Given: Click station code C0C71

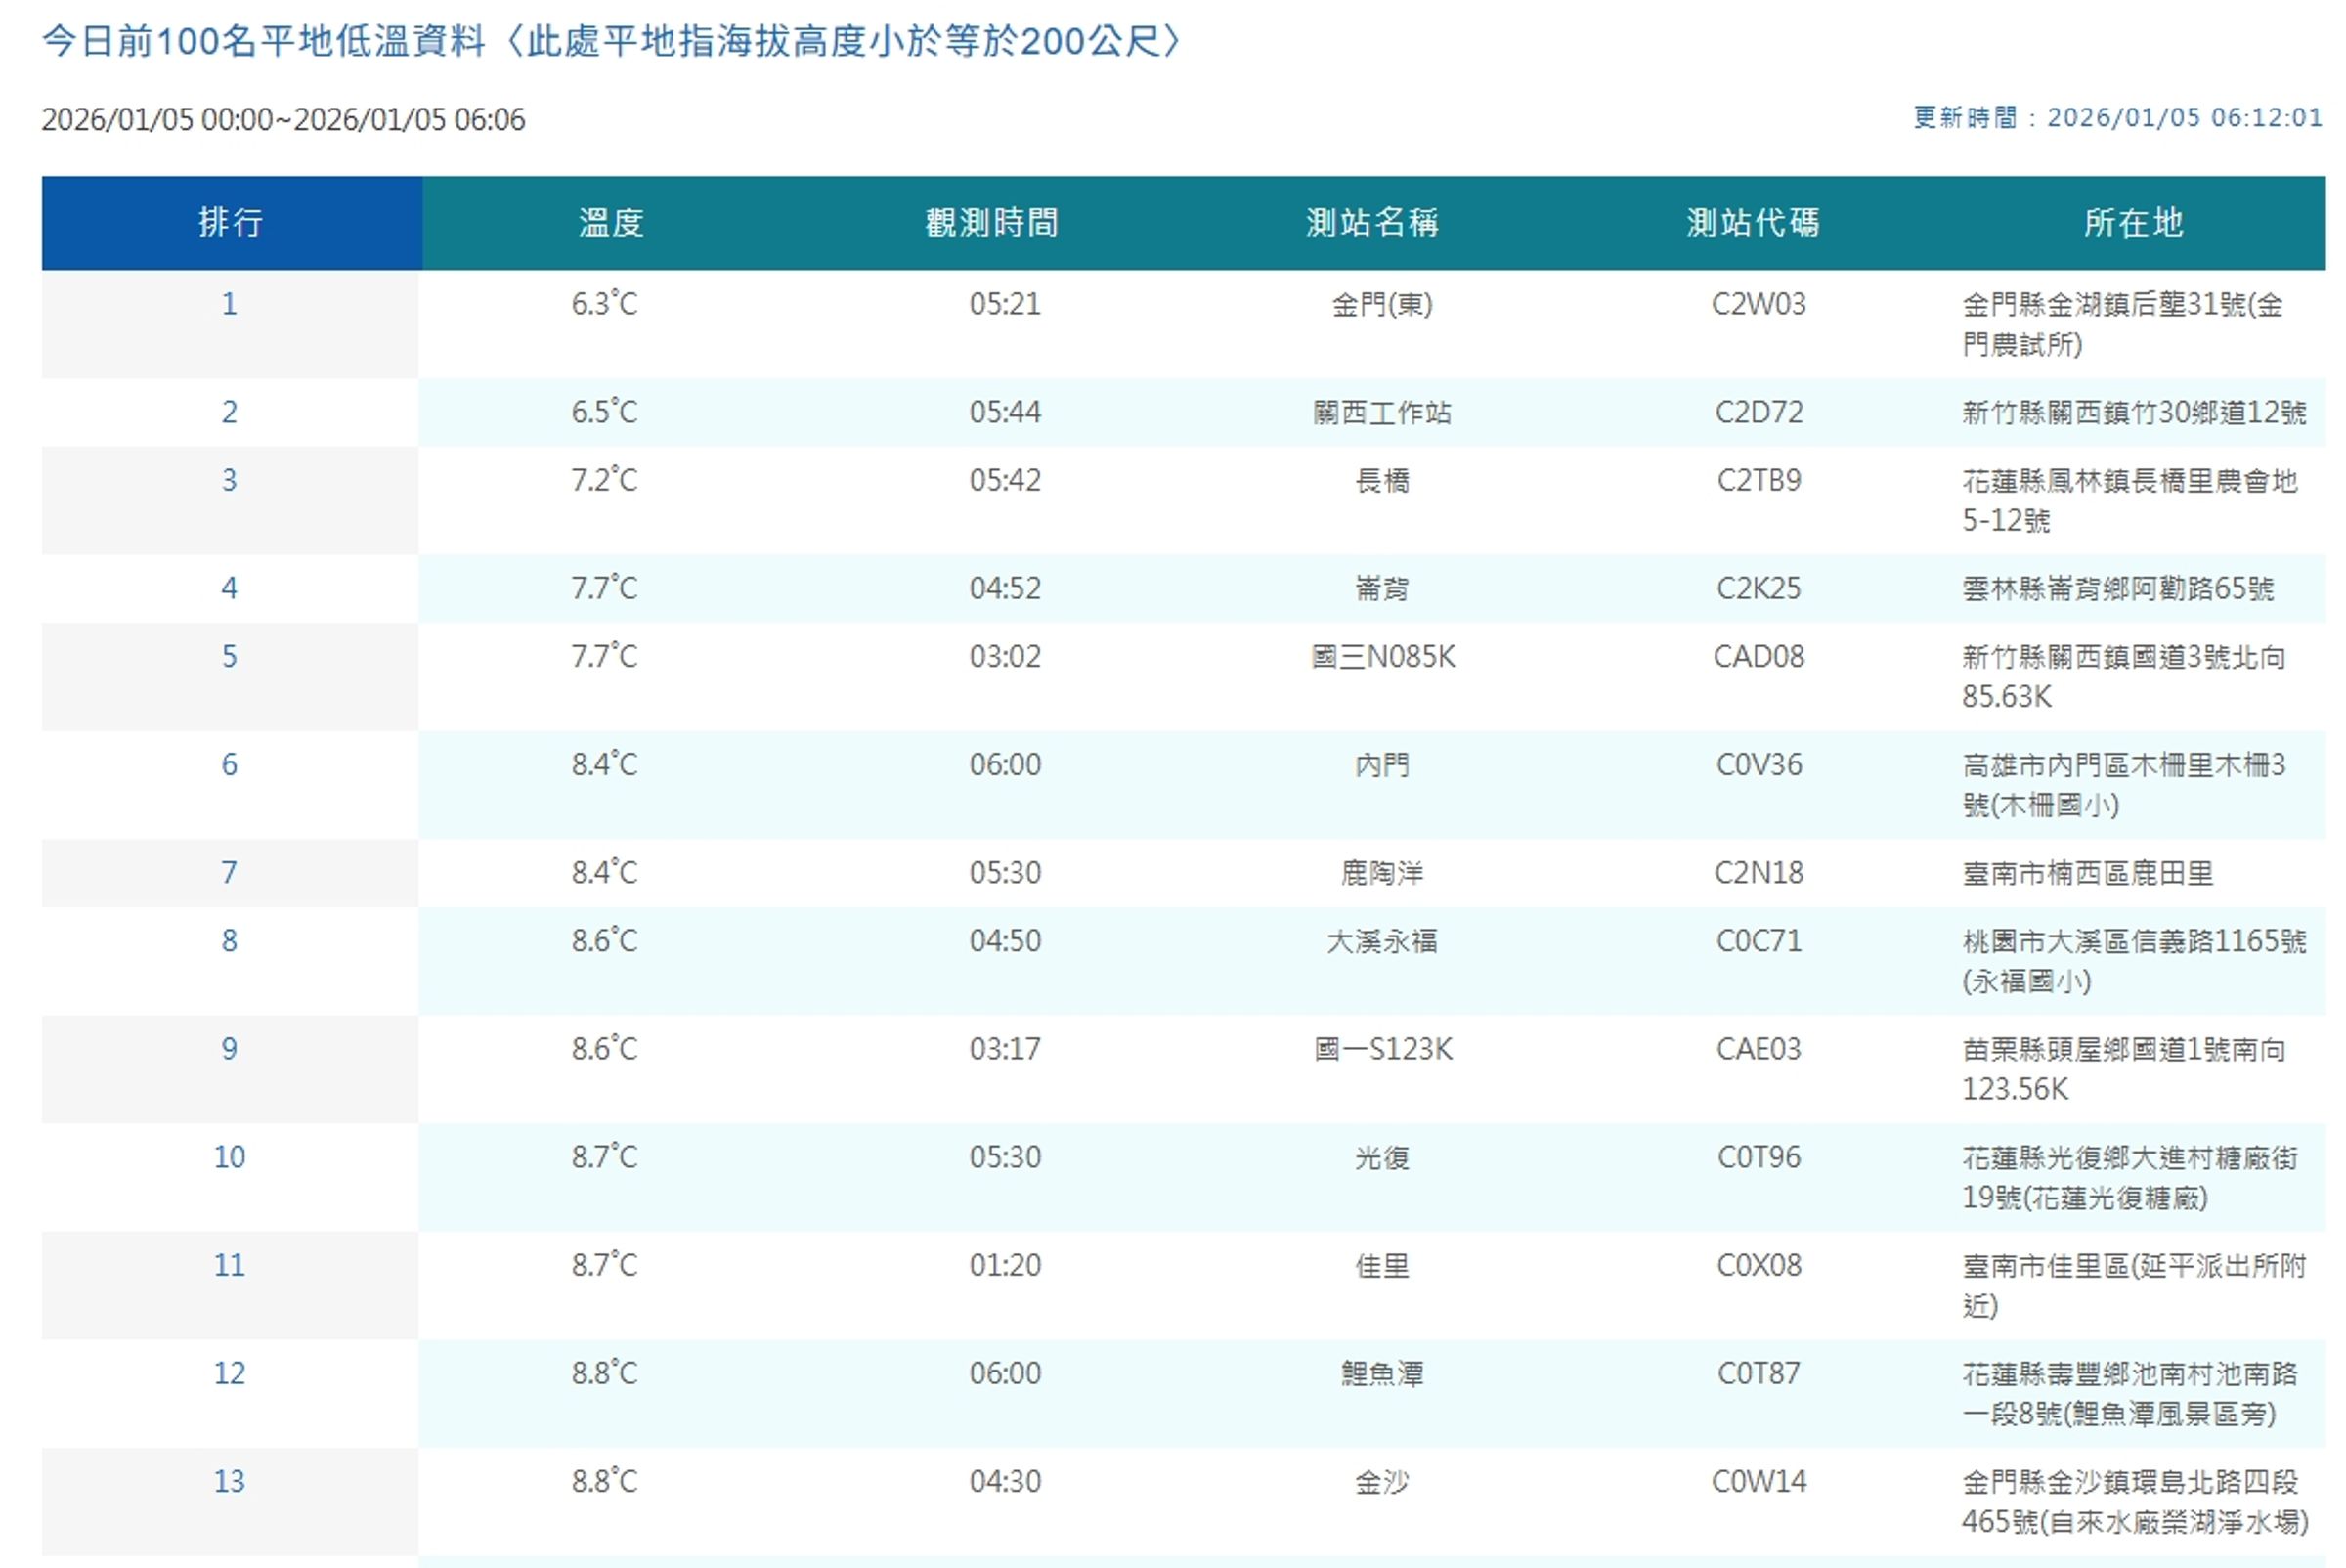Looking at the screenshot, I should (x=1759, y=941).
